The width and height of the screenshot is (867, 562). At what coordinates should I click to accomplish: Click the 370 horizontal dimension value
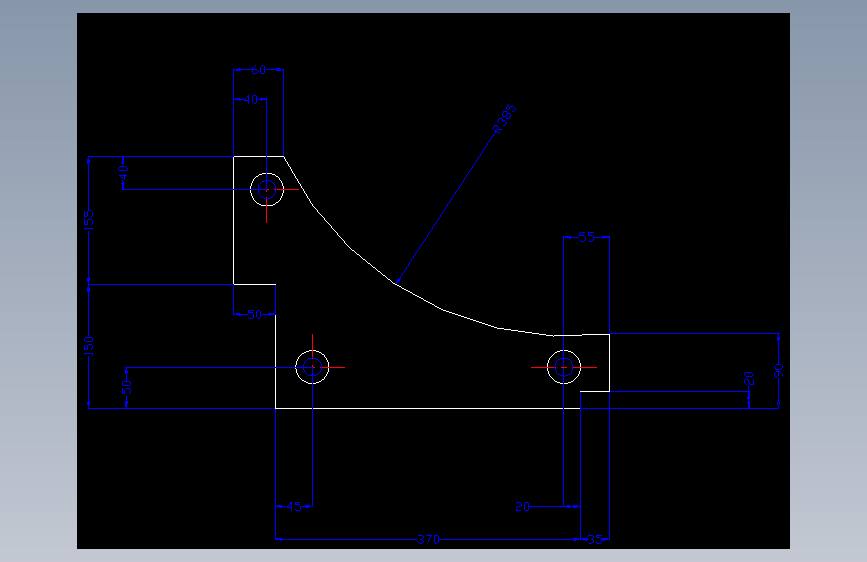click(428, 539)
